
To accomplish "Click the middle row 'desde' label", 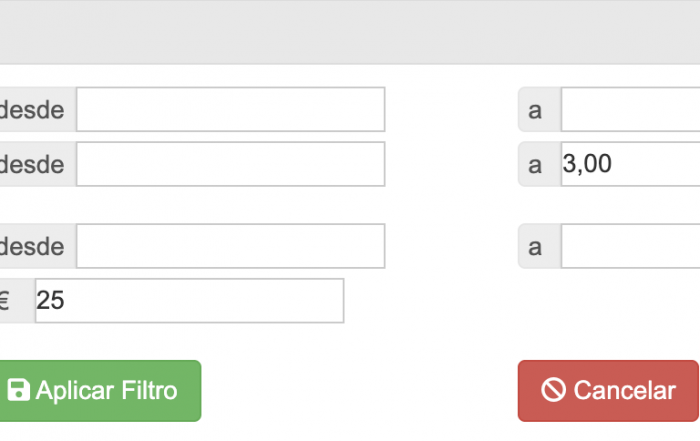I will point(32,164).
